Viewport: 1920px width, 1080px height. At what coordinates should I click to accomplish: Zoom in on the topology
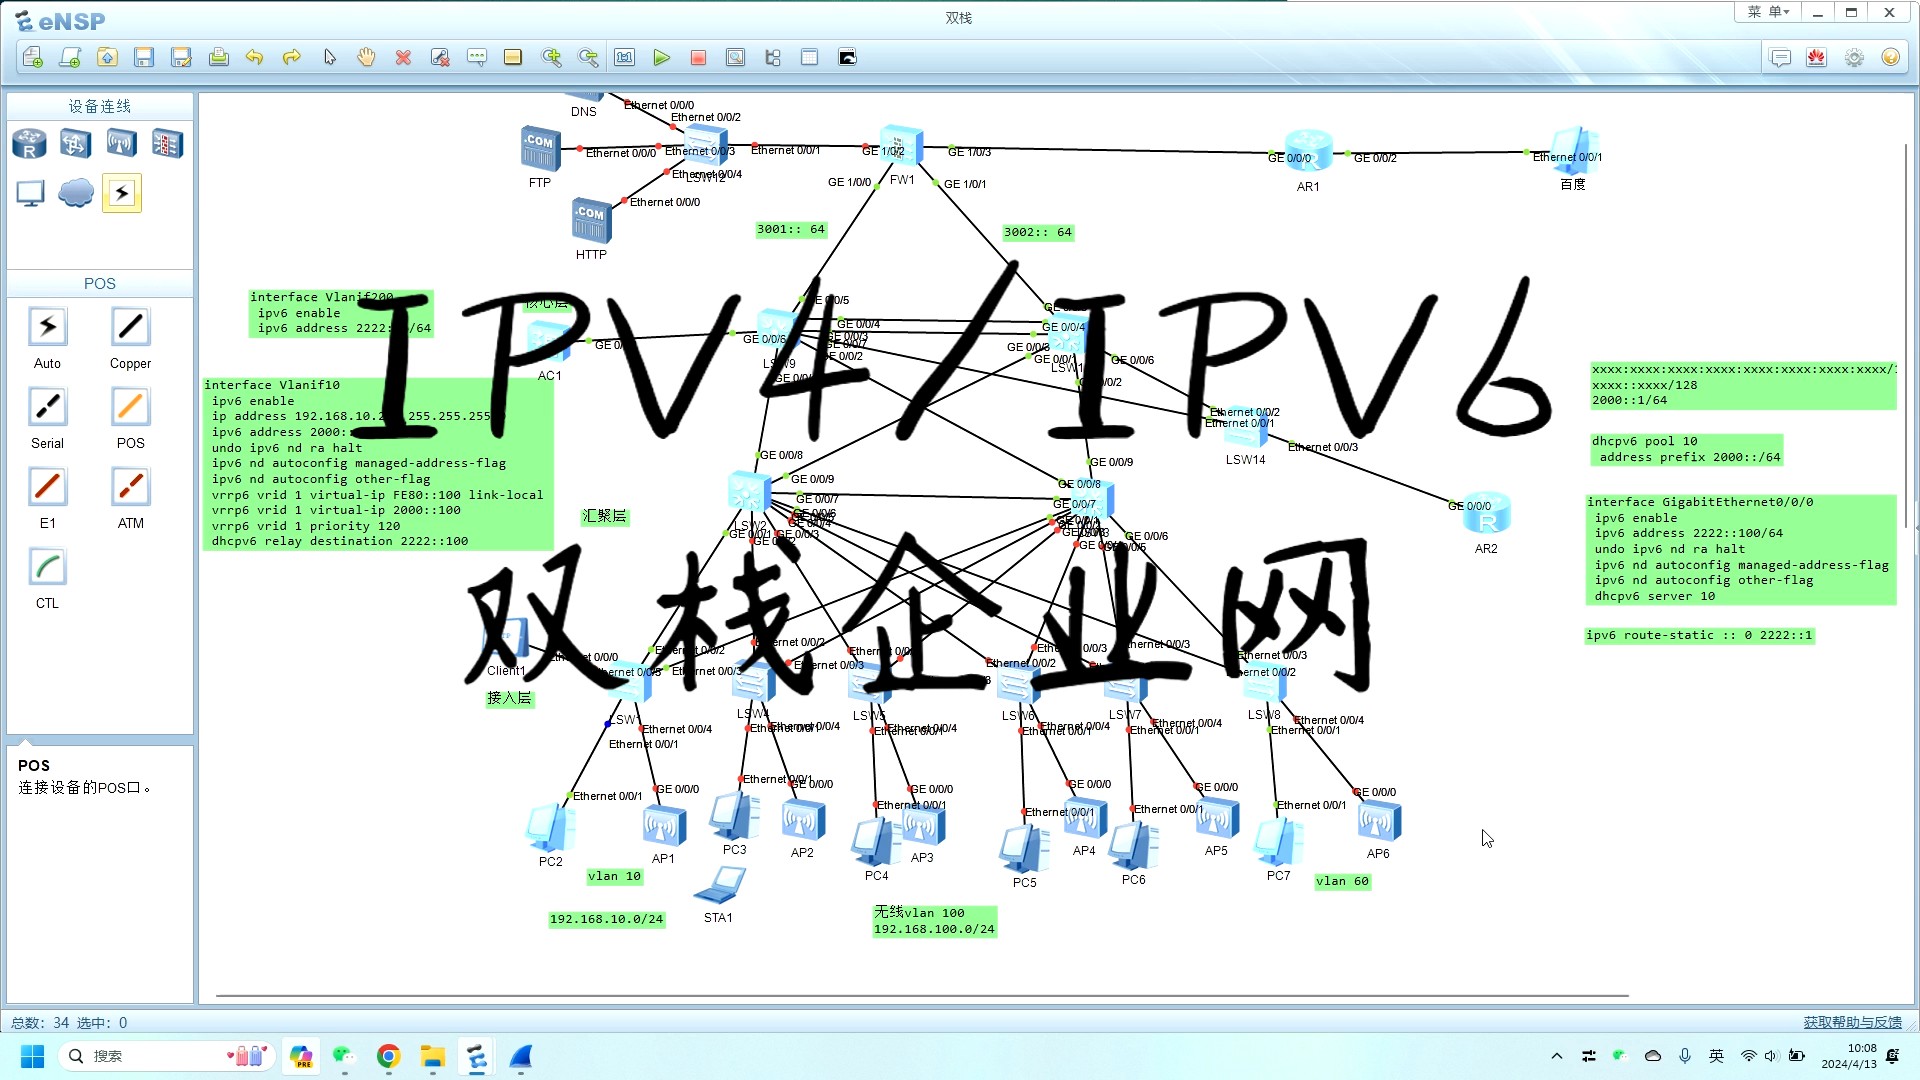(551, 57)
